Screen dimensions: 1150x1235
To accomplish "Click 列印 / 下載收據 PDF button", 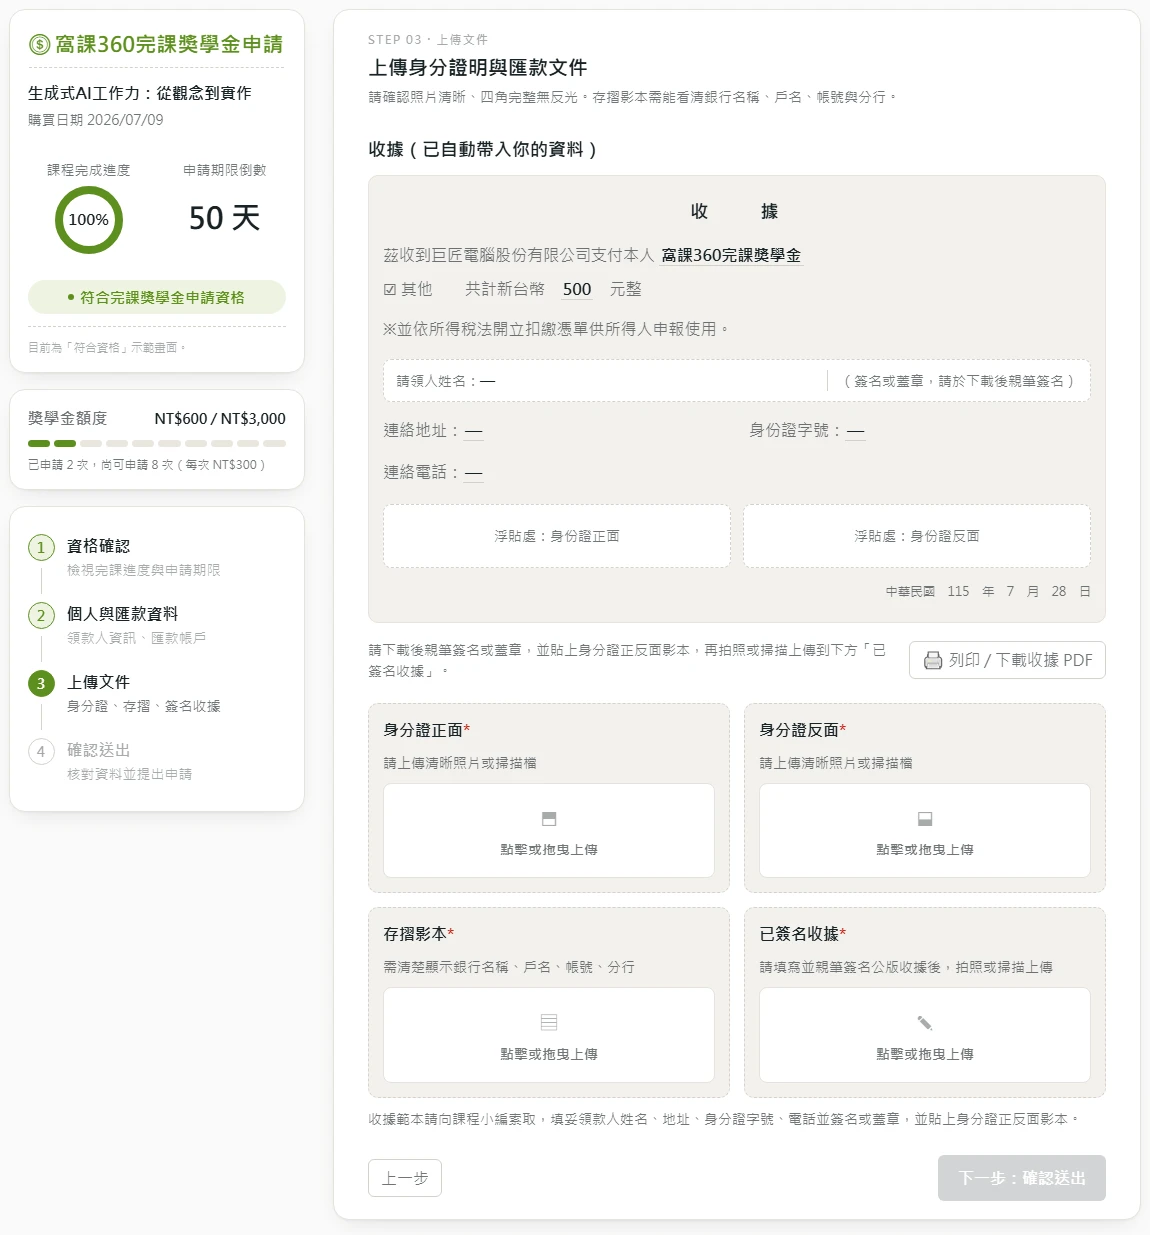I will pos(1007,660).
